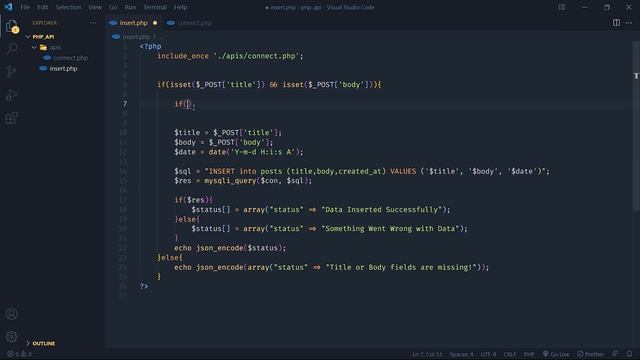This screenshot has width=640, height=360.
Task: Click Prettier in status bar
Action: [x=590, y=354]
